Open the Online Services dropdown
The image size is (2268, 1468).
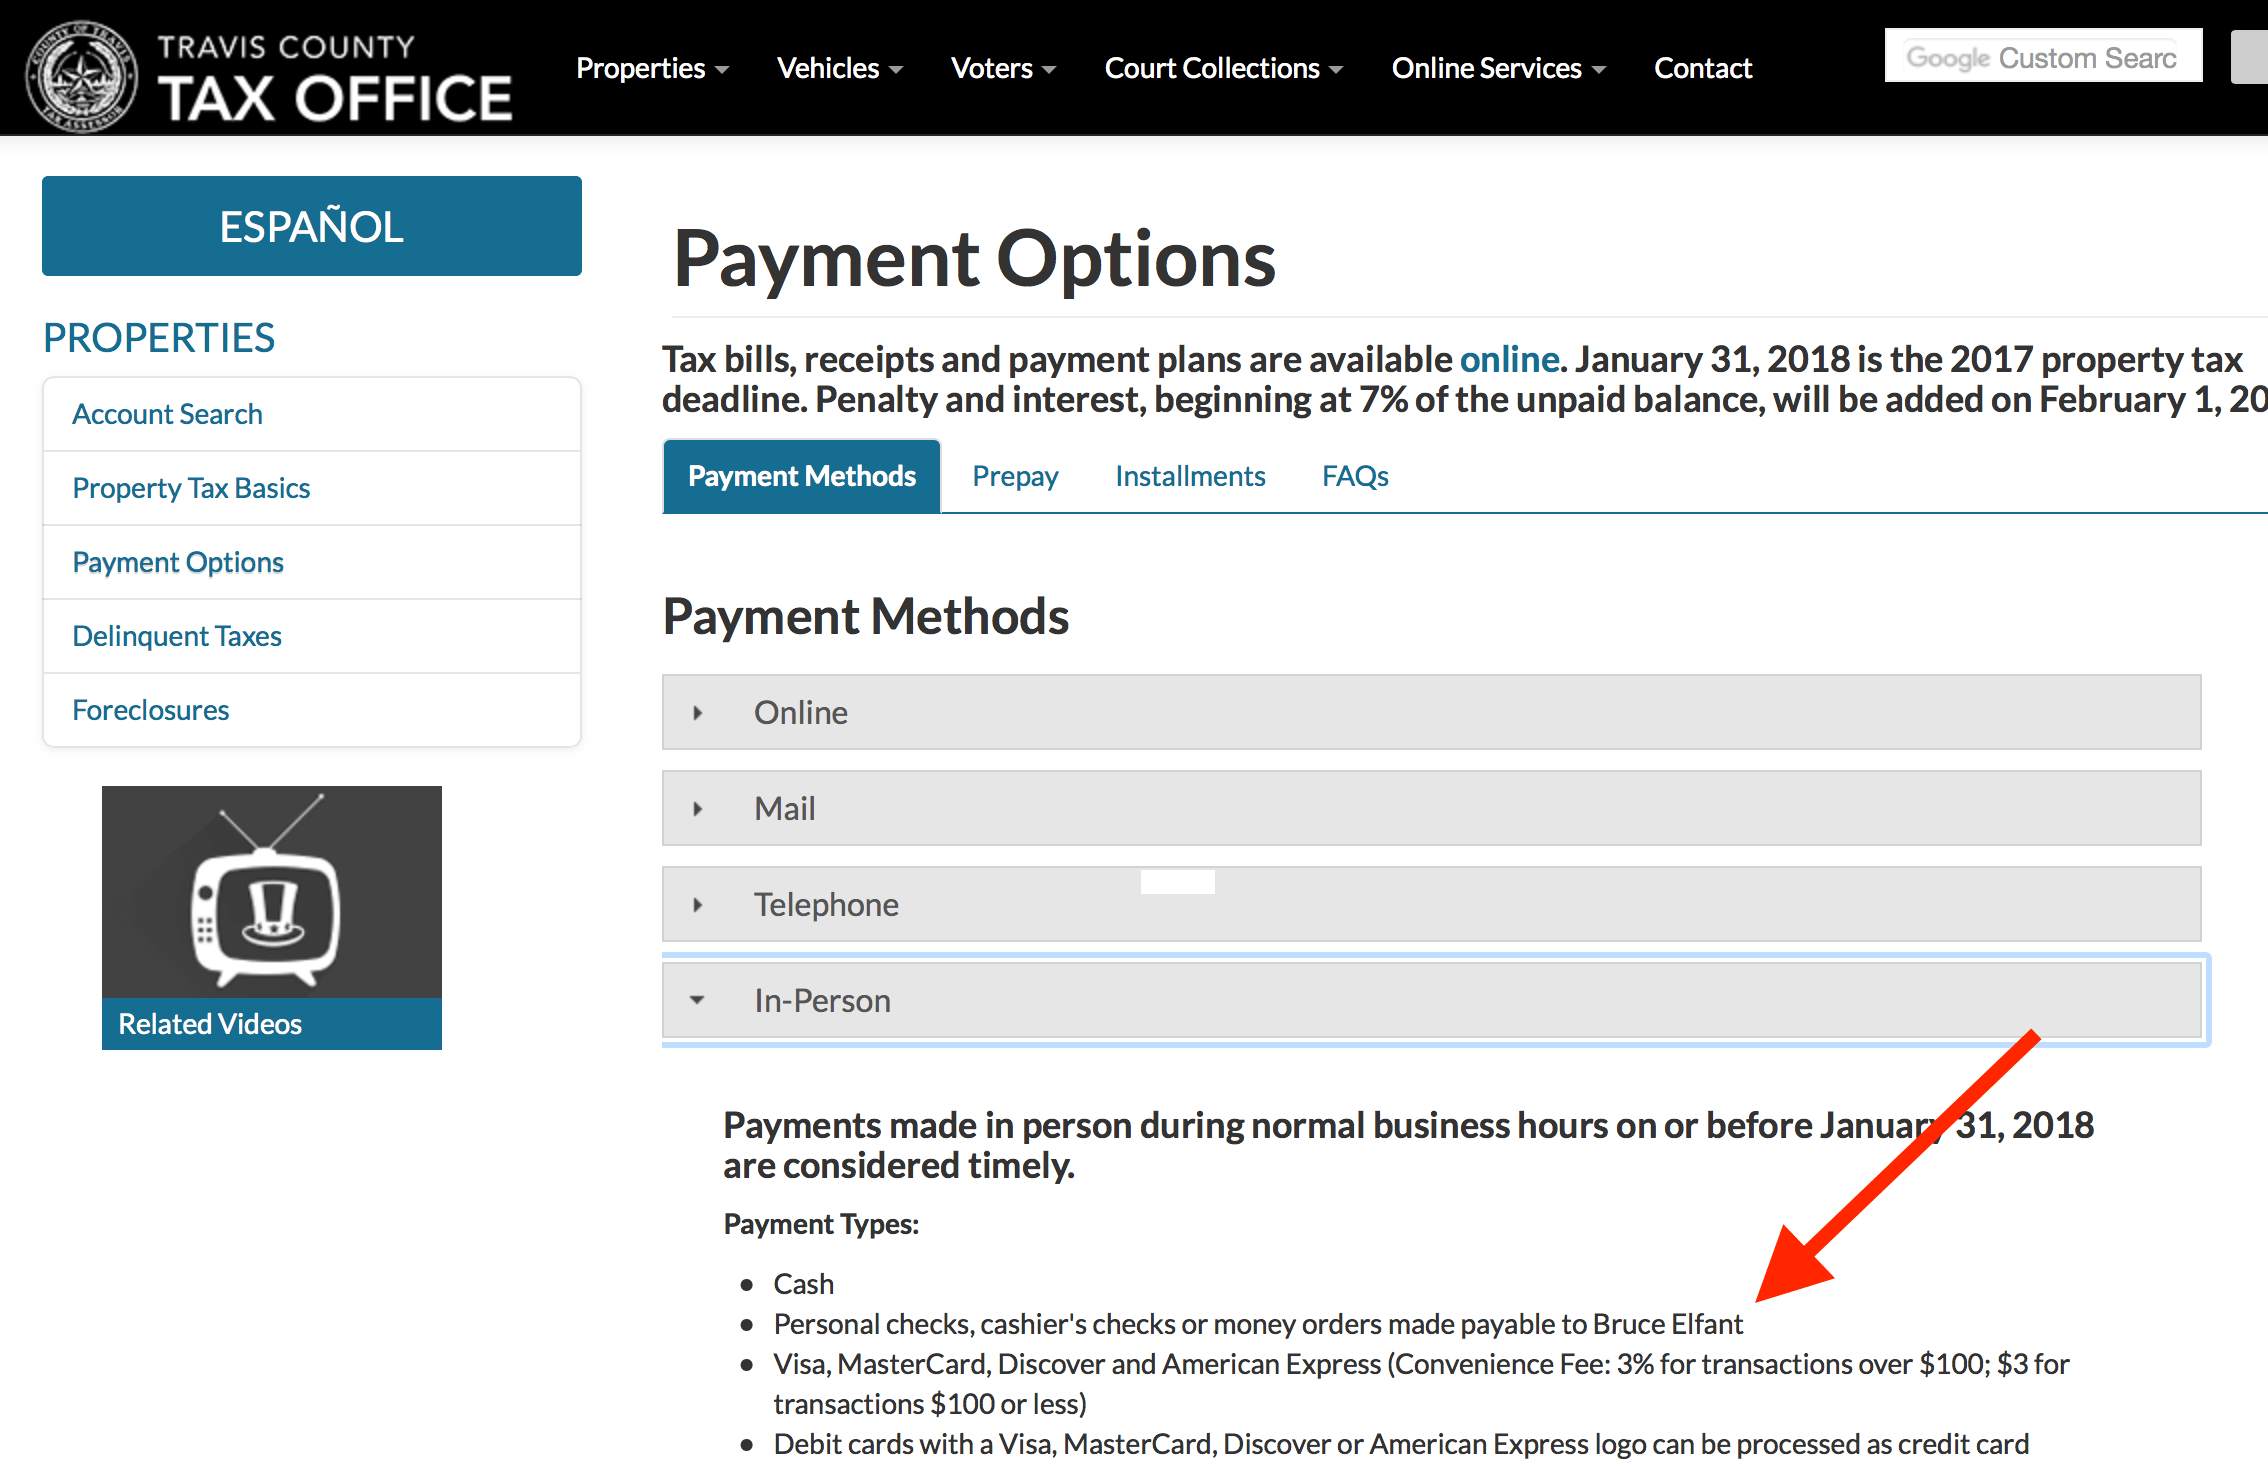pyautogui.click(x=1497, y=68)
